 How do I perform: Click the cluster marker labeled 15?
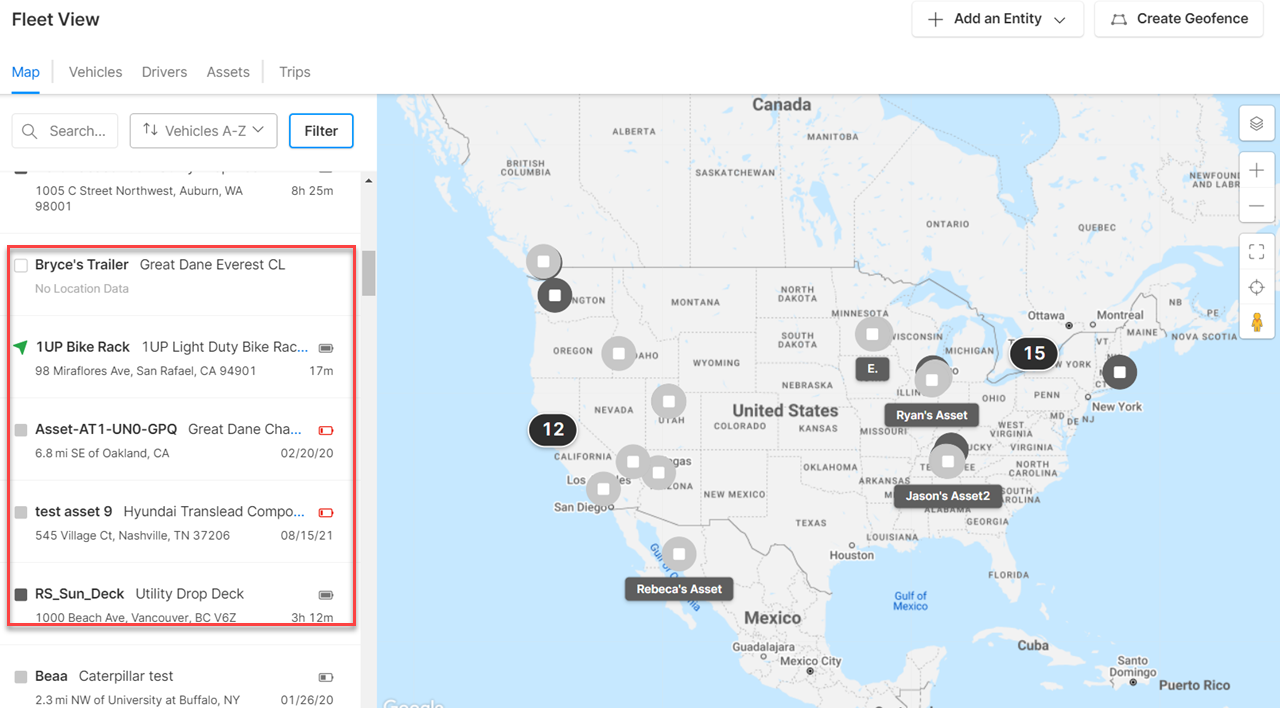(x=1034, y=353)
